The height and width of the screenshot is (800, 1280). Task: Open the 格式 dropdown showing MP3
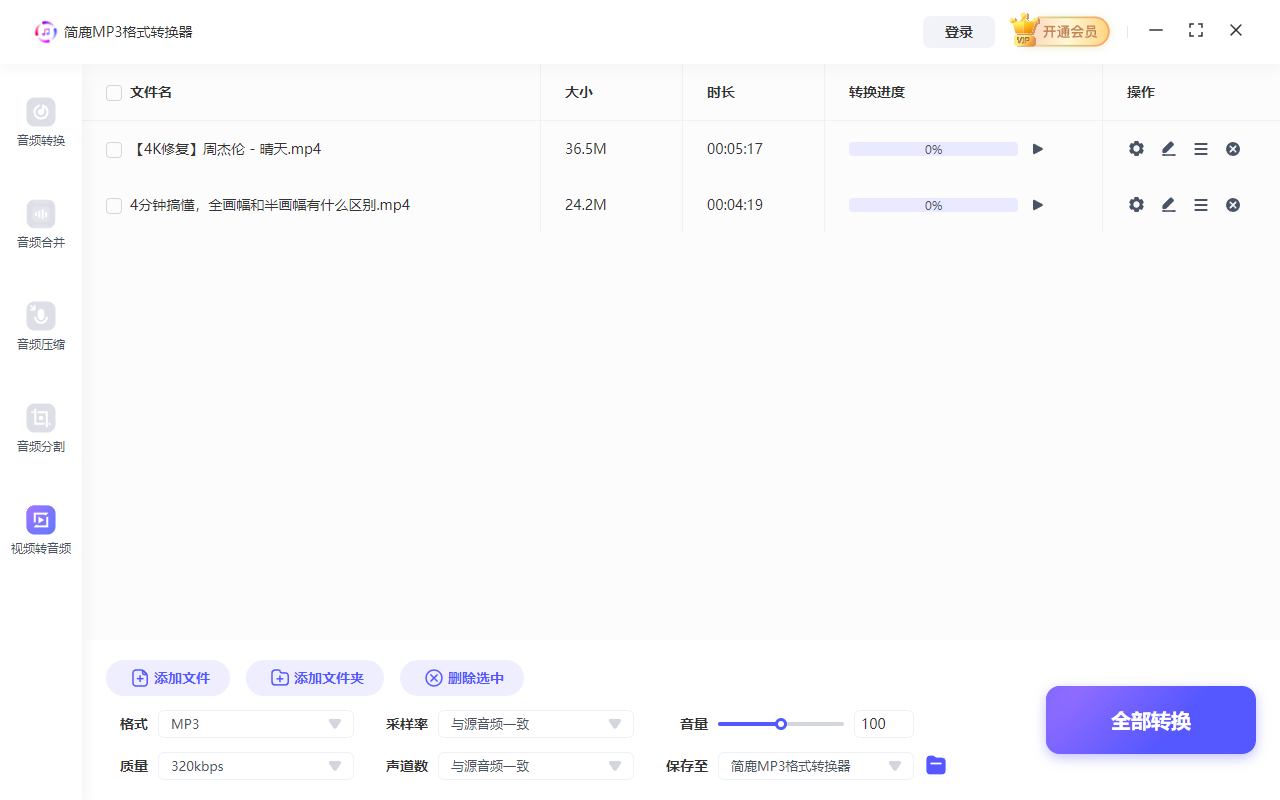coord(255,723)
